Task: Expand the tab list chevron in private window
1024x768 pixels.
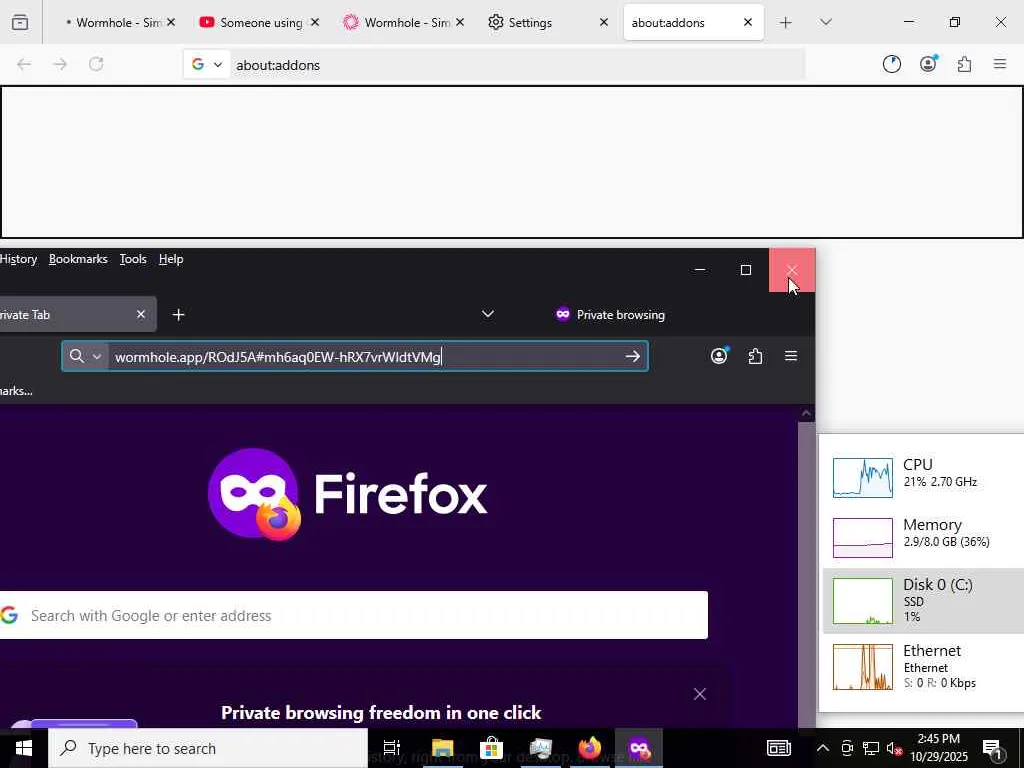Action: [x=488, y=314]
